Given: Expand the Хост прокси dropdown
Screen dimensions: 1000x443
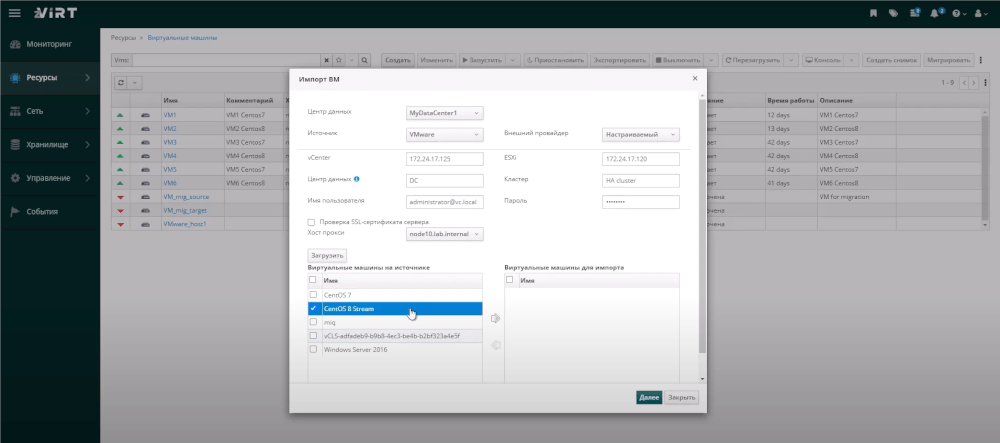Looking at the screenshot, I should pos(444,234).
